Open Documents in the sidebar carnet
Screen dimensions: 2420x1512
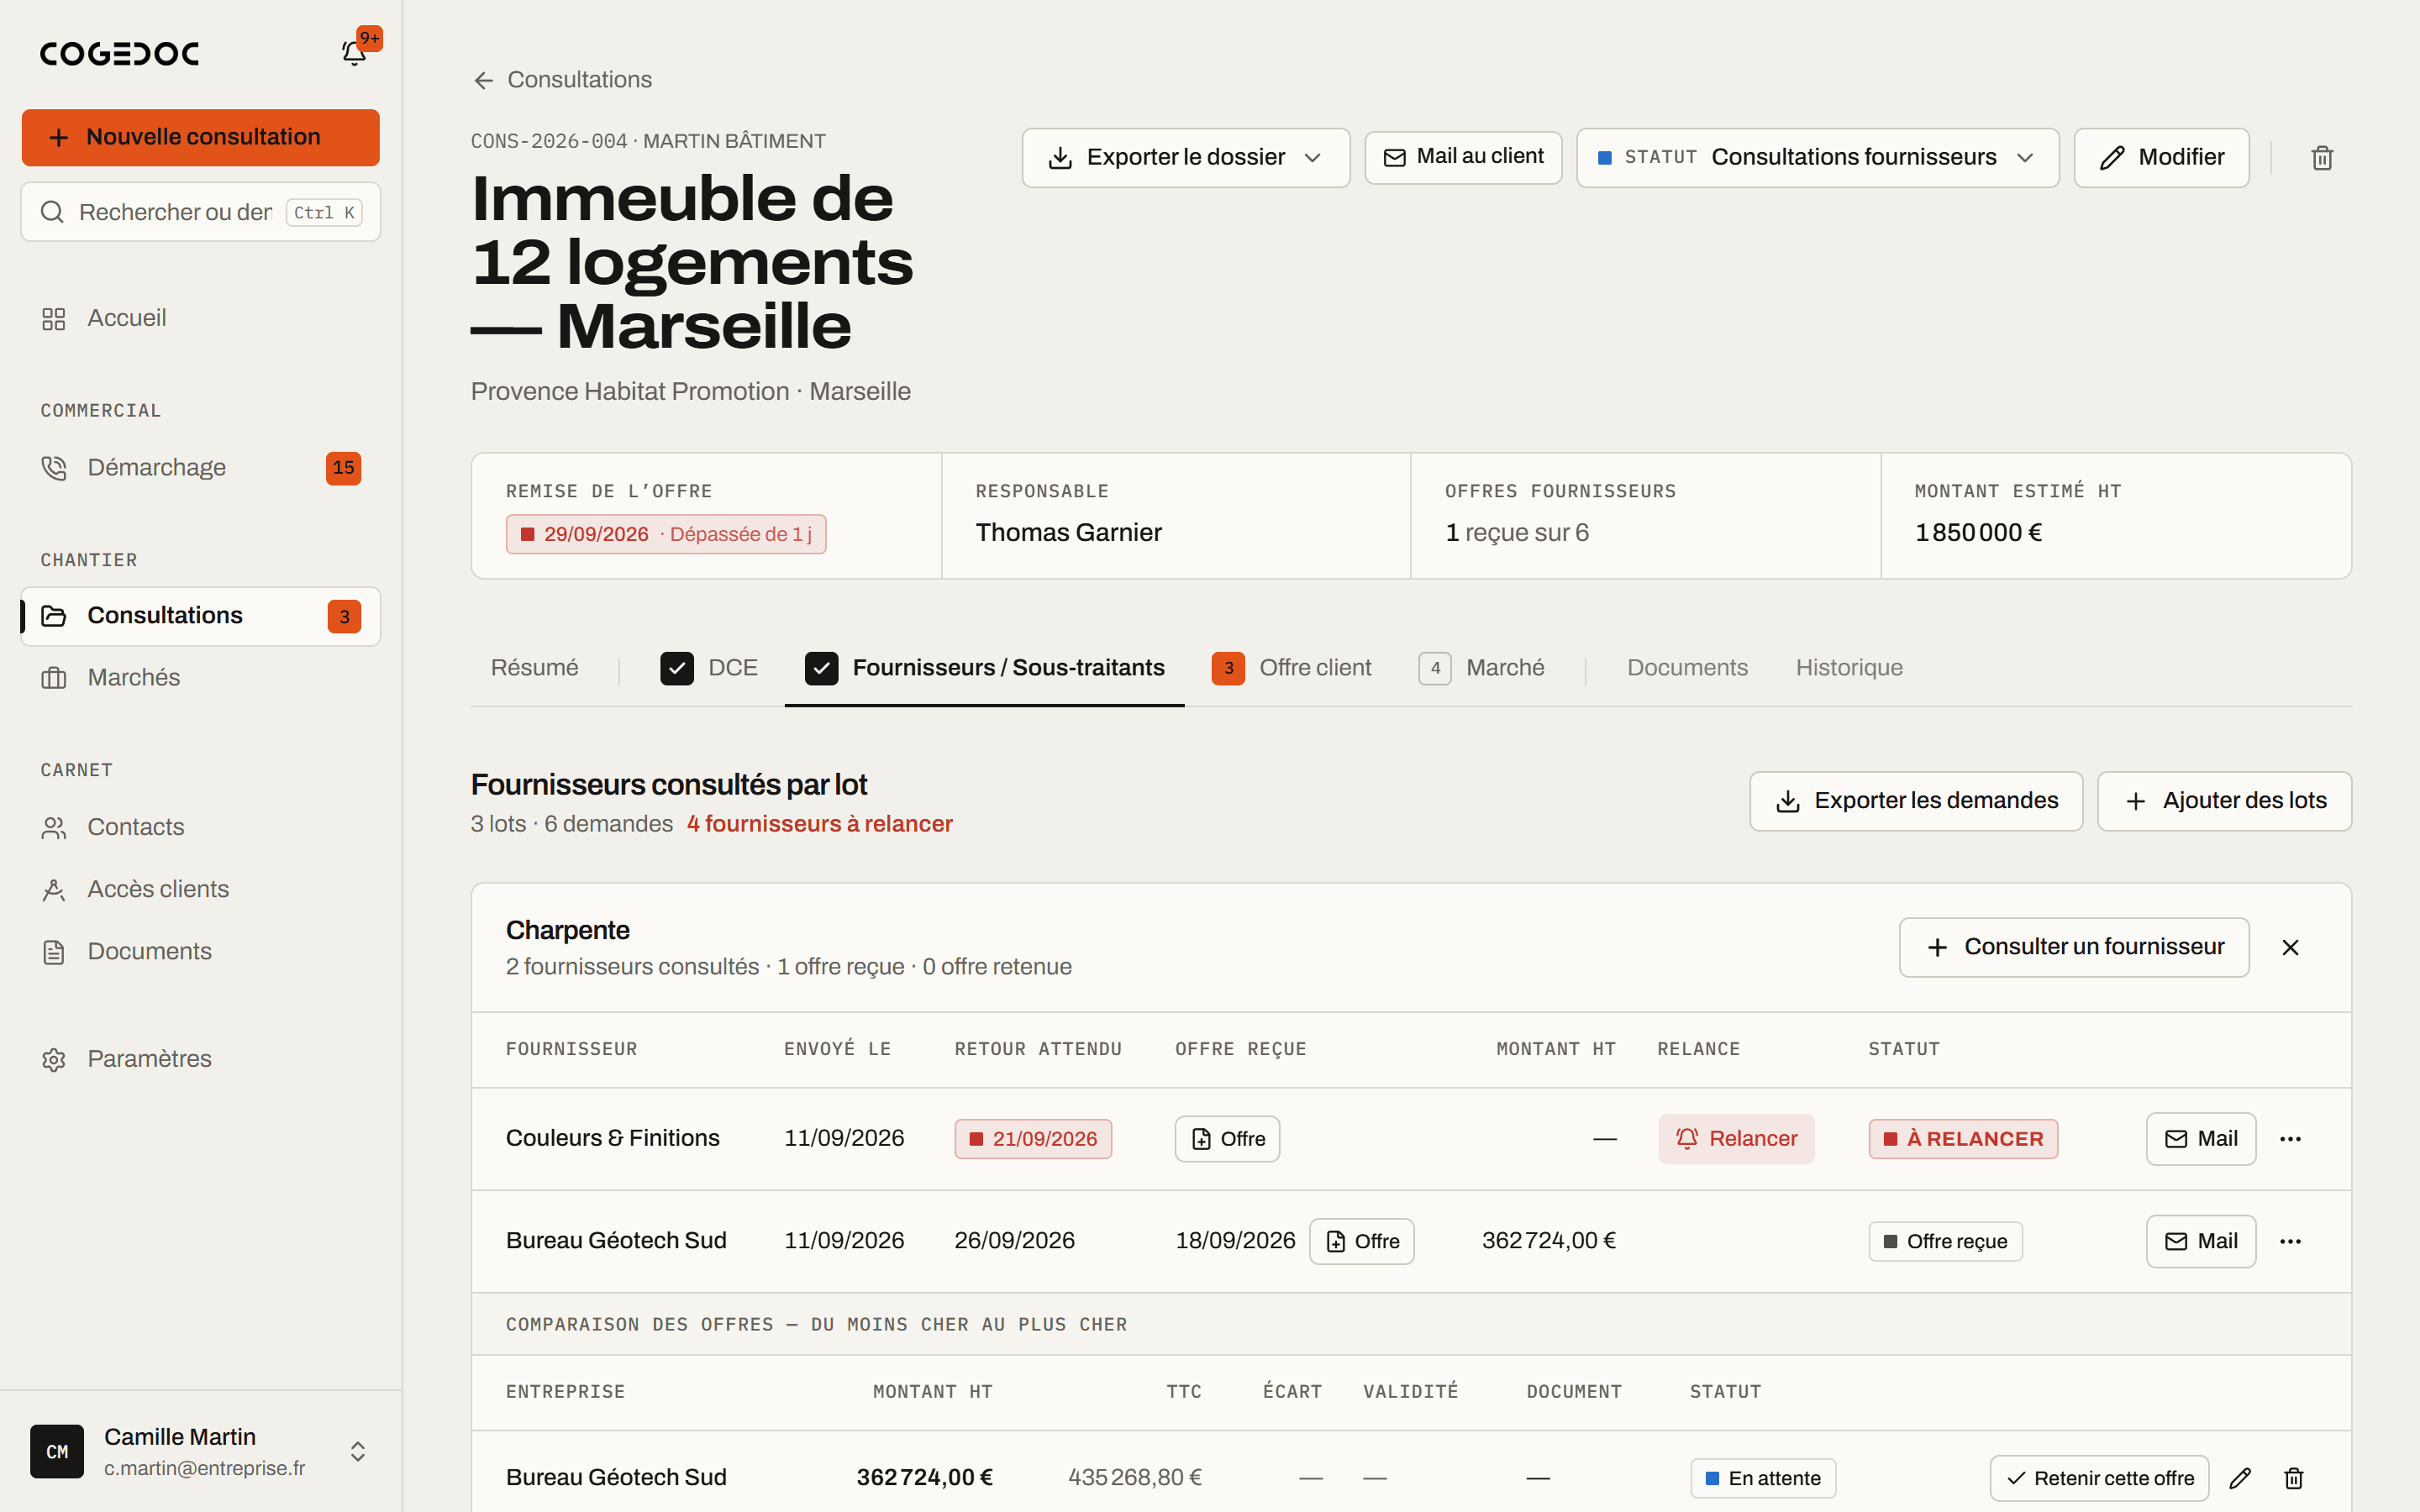200,951
